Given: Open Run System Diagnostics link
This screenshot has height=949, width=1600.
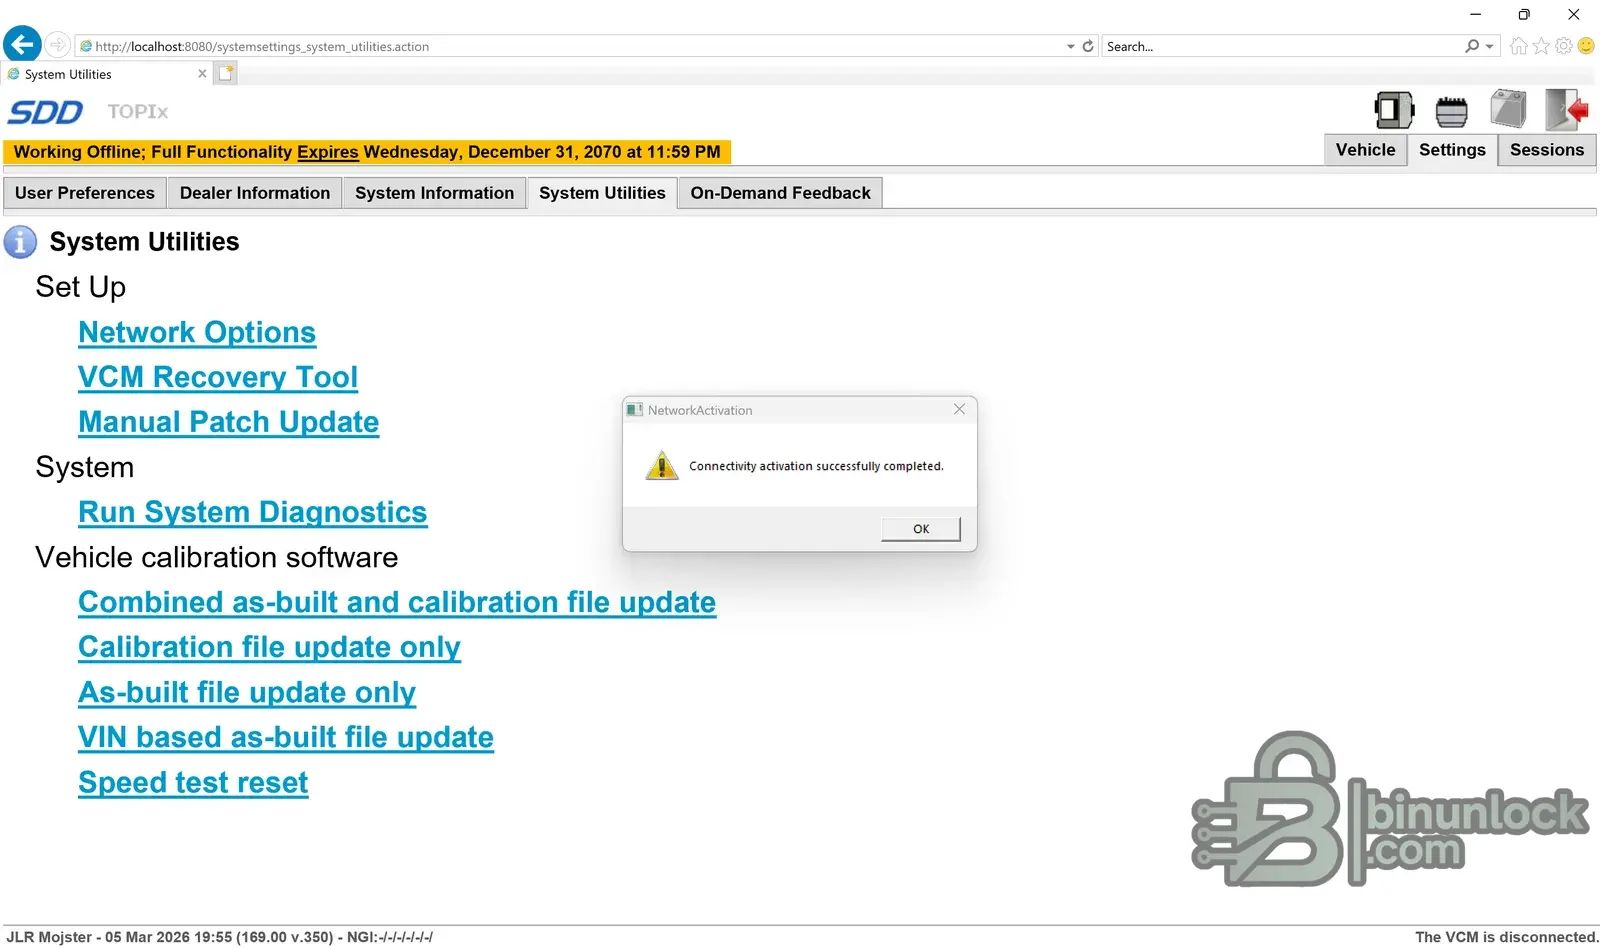Looking at the screenshot, I should [x=253, y=512].
